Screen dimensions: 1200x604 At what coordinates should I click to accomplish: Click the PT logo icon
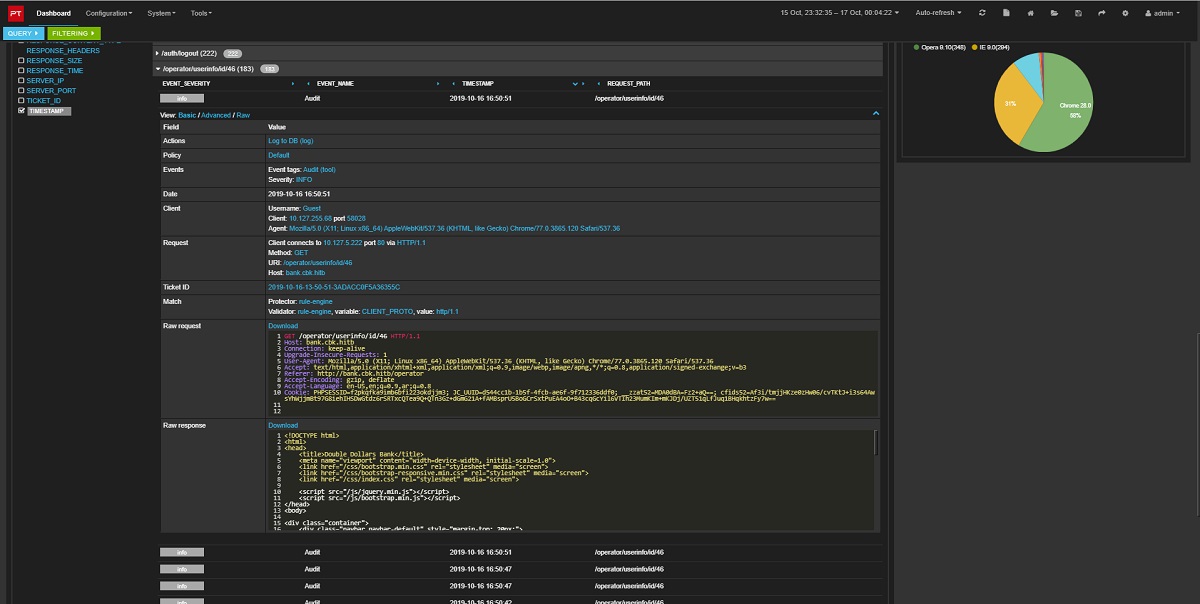click(x=15, y=13)
